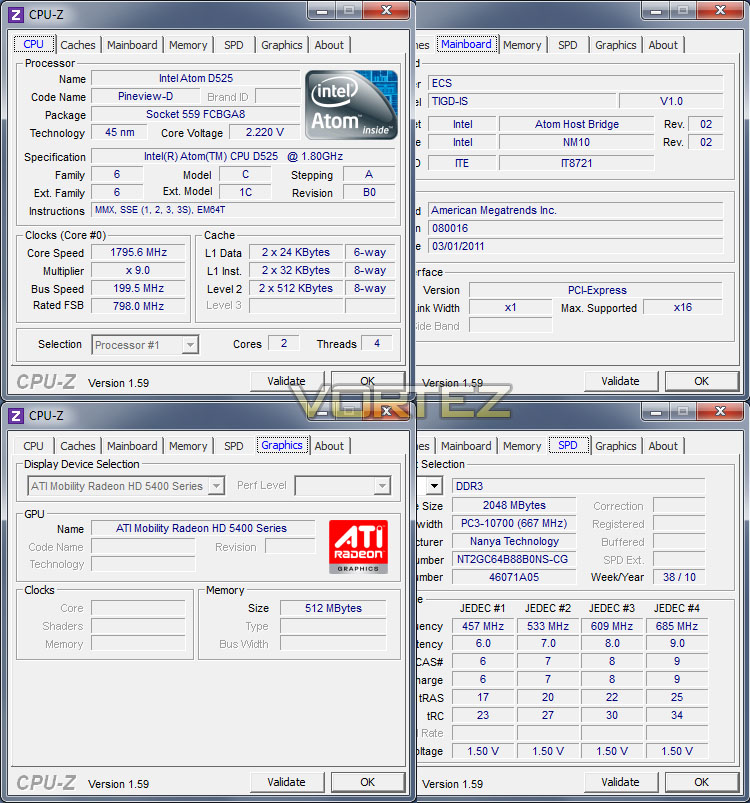Open the memory slot selection dropdown arrow
The image size is (750, 803).
(x=434, y=485)
